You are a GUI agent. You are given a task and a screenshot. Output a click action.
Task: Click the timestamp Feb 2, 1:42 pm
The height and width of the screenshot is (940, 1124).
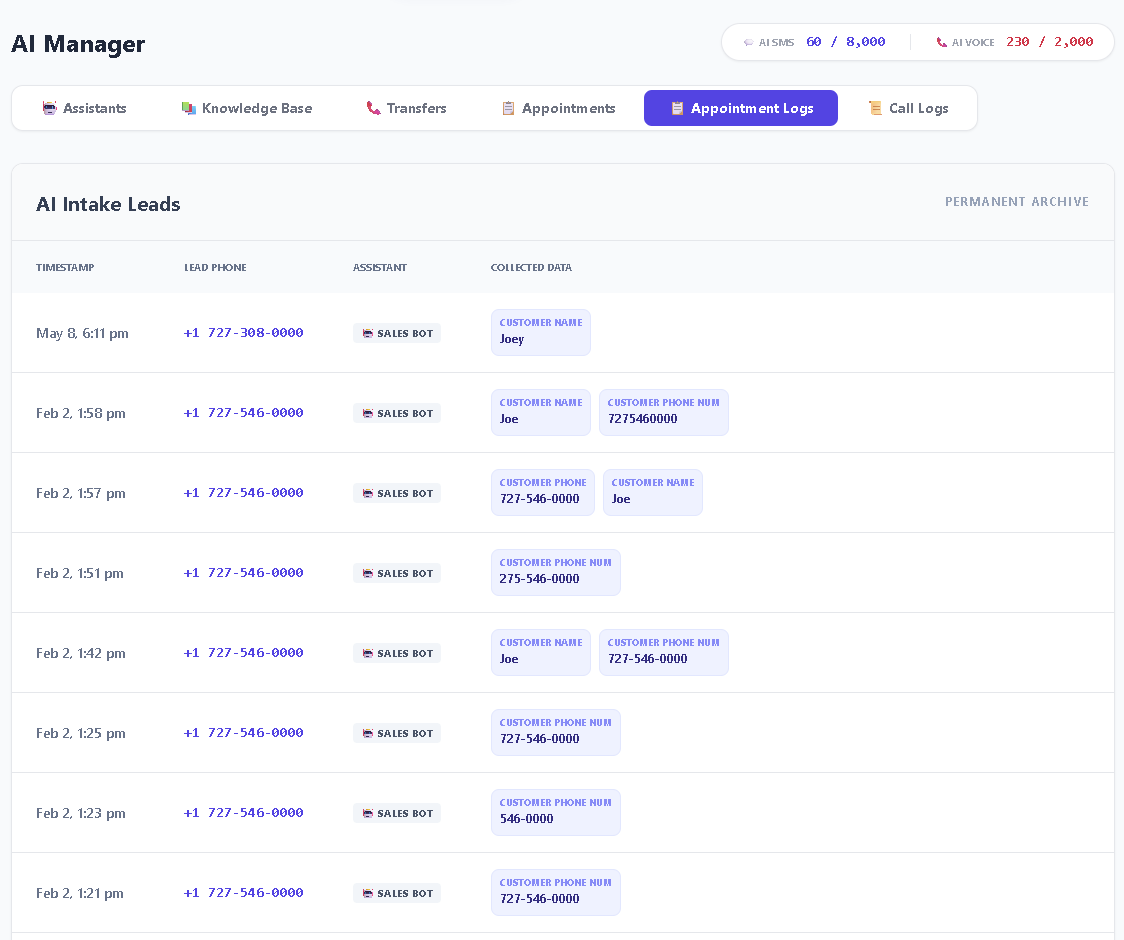81,654
